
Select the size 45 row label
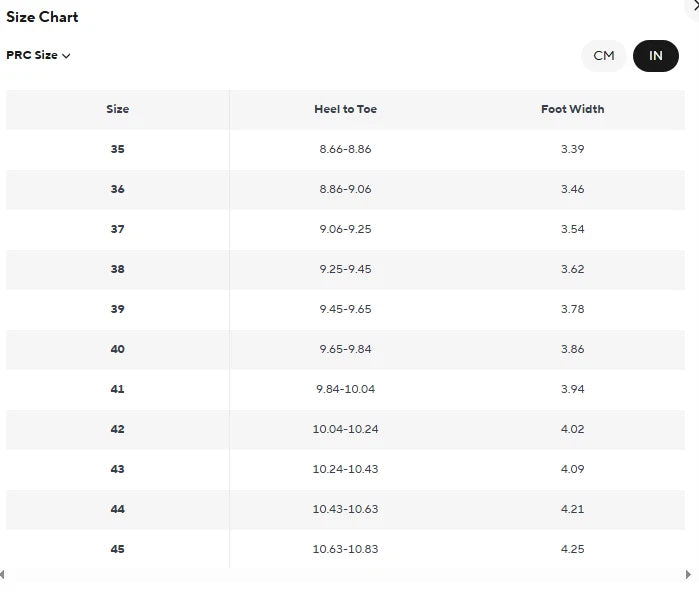coord(118,549)
